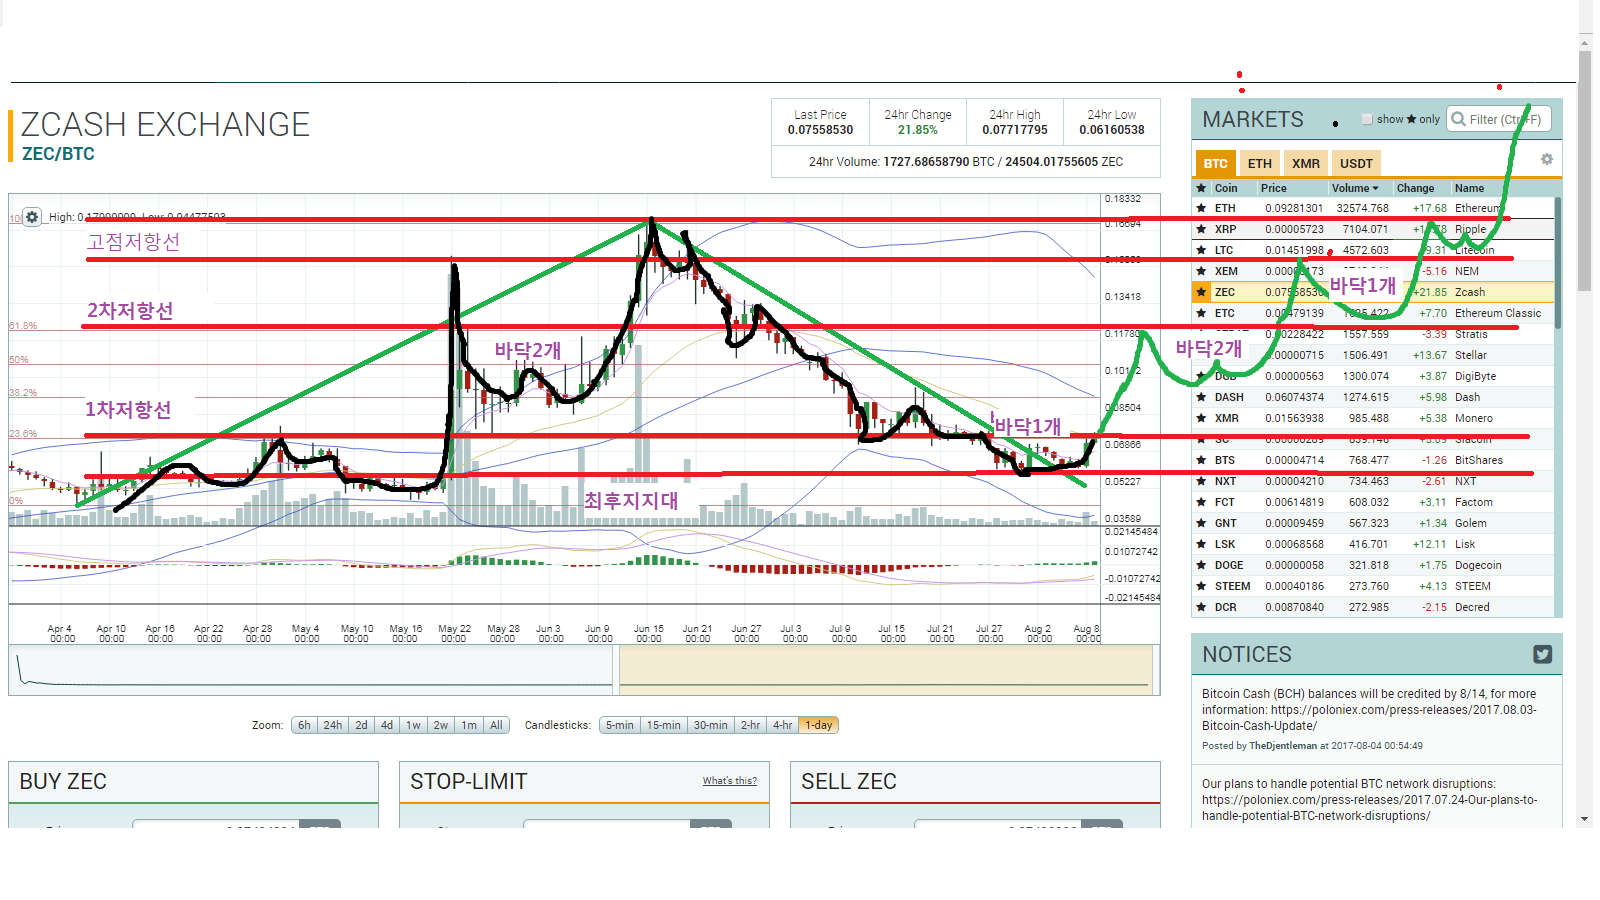Screen dimensions: 1600x900
Task: Set chart zoom to 4d
Action: click(387, 725)
